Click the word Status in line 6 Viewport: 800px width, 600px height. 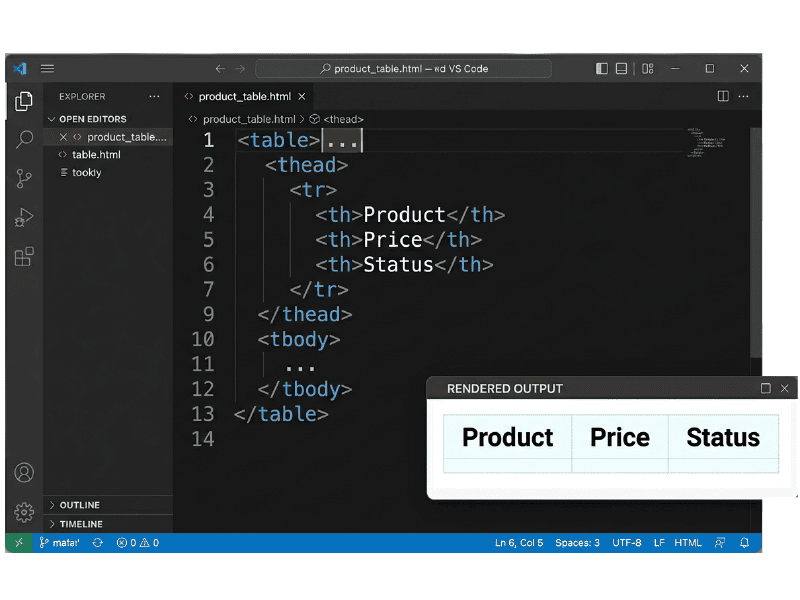398,265
